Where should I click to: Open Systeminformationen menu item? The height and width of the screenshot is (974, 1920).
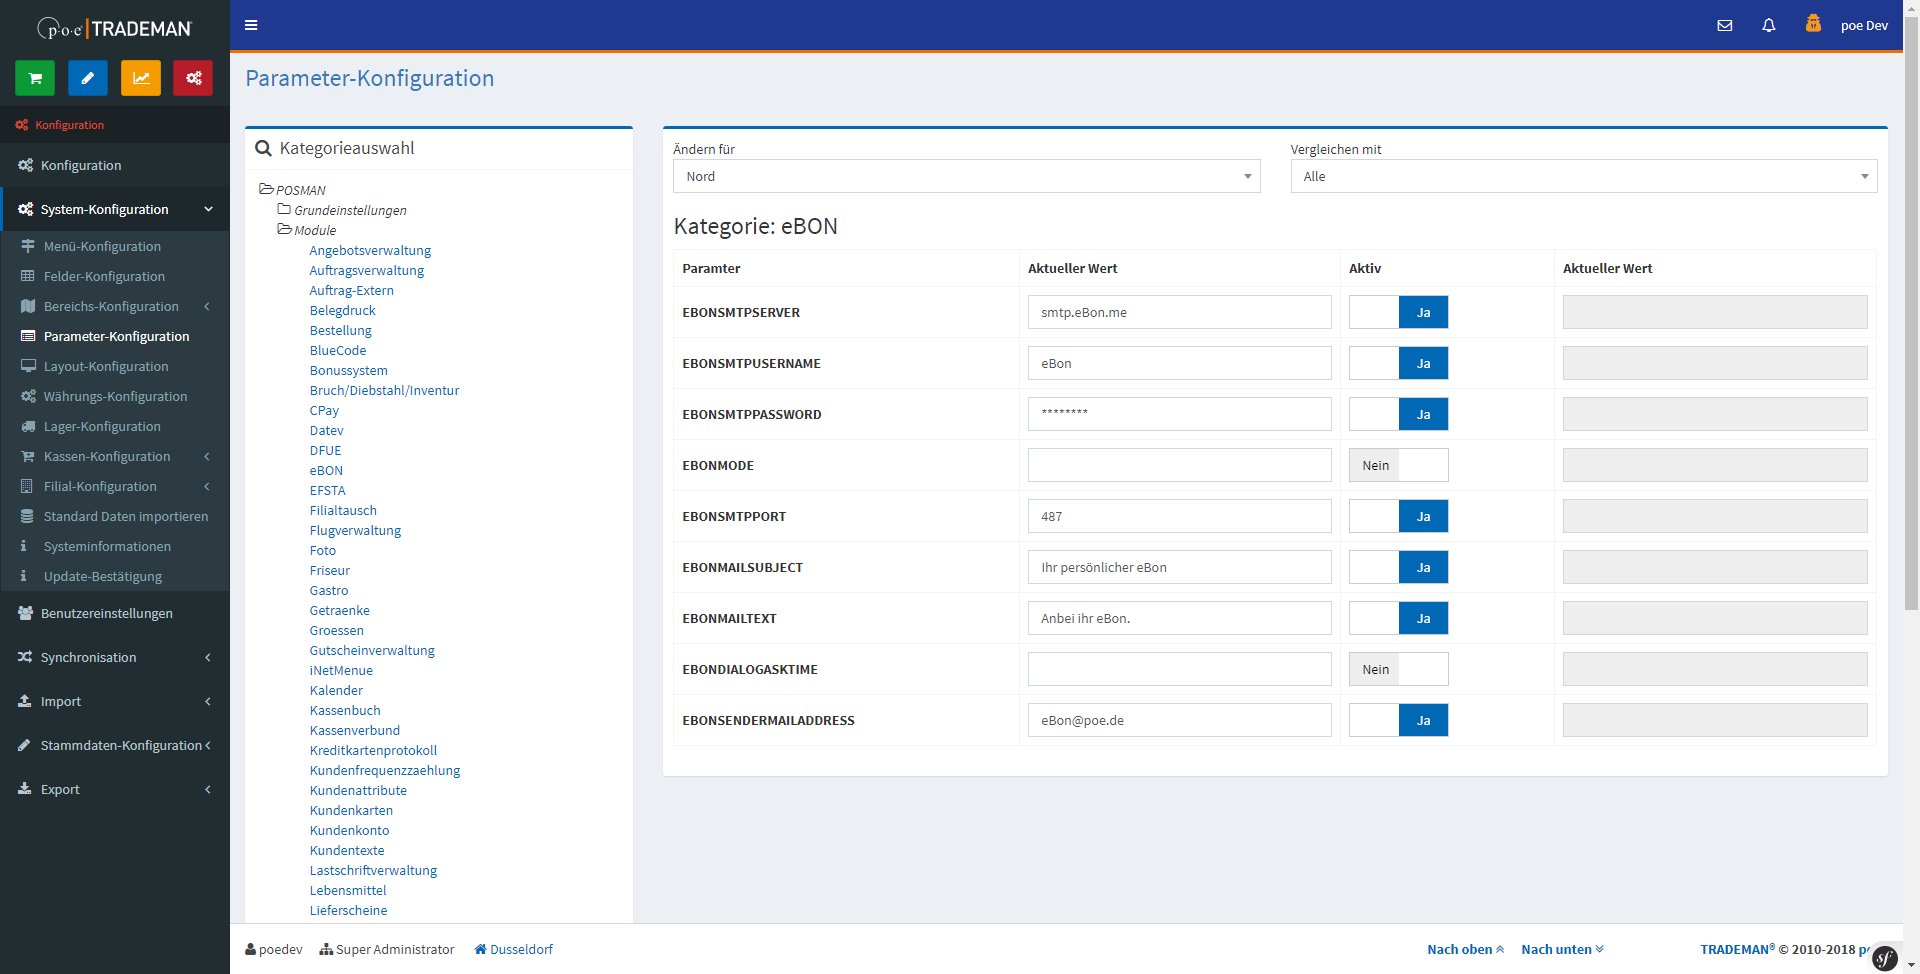coord(115,546)
